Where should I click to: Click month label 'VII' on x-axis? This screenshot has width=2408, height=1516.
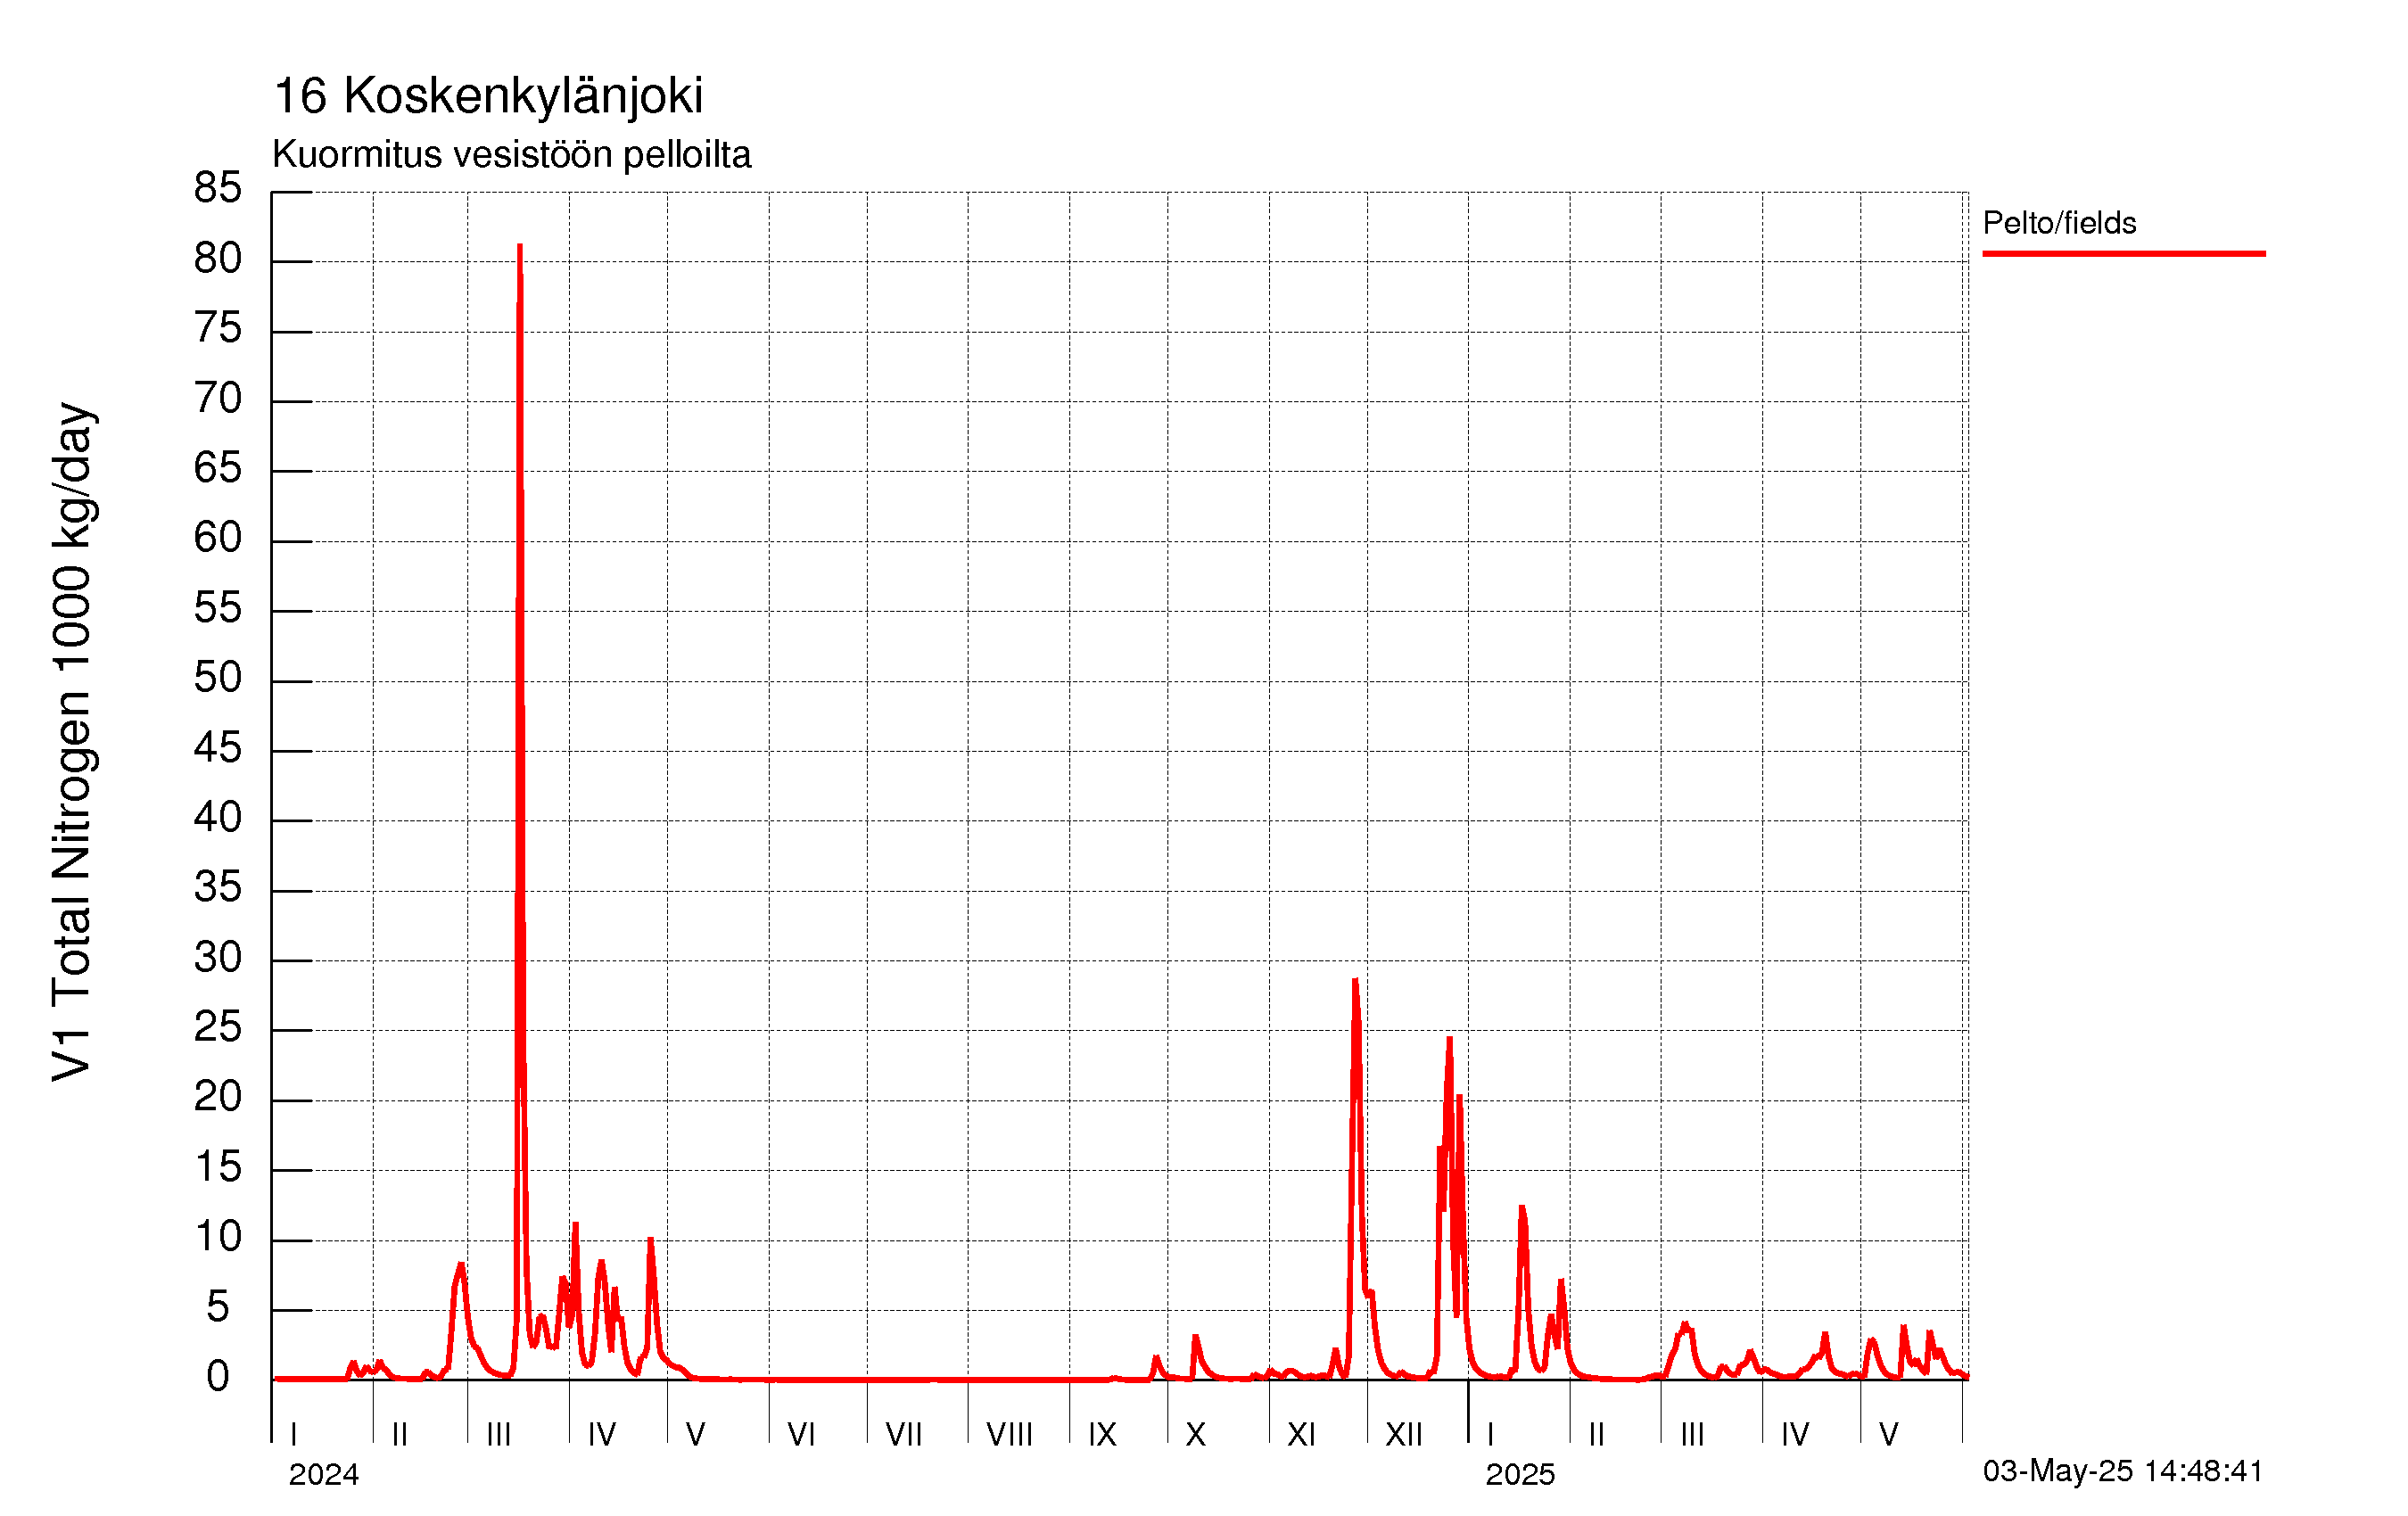coord(904,1435)
